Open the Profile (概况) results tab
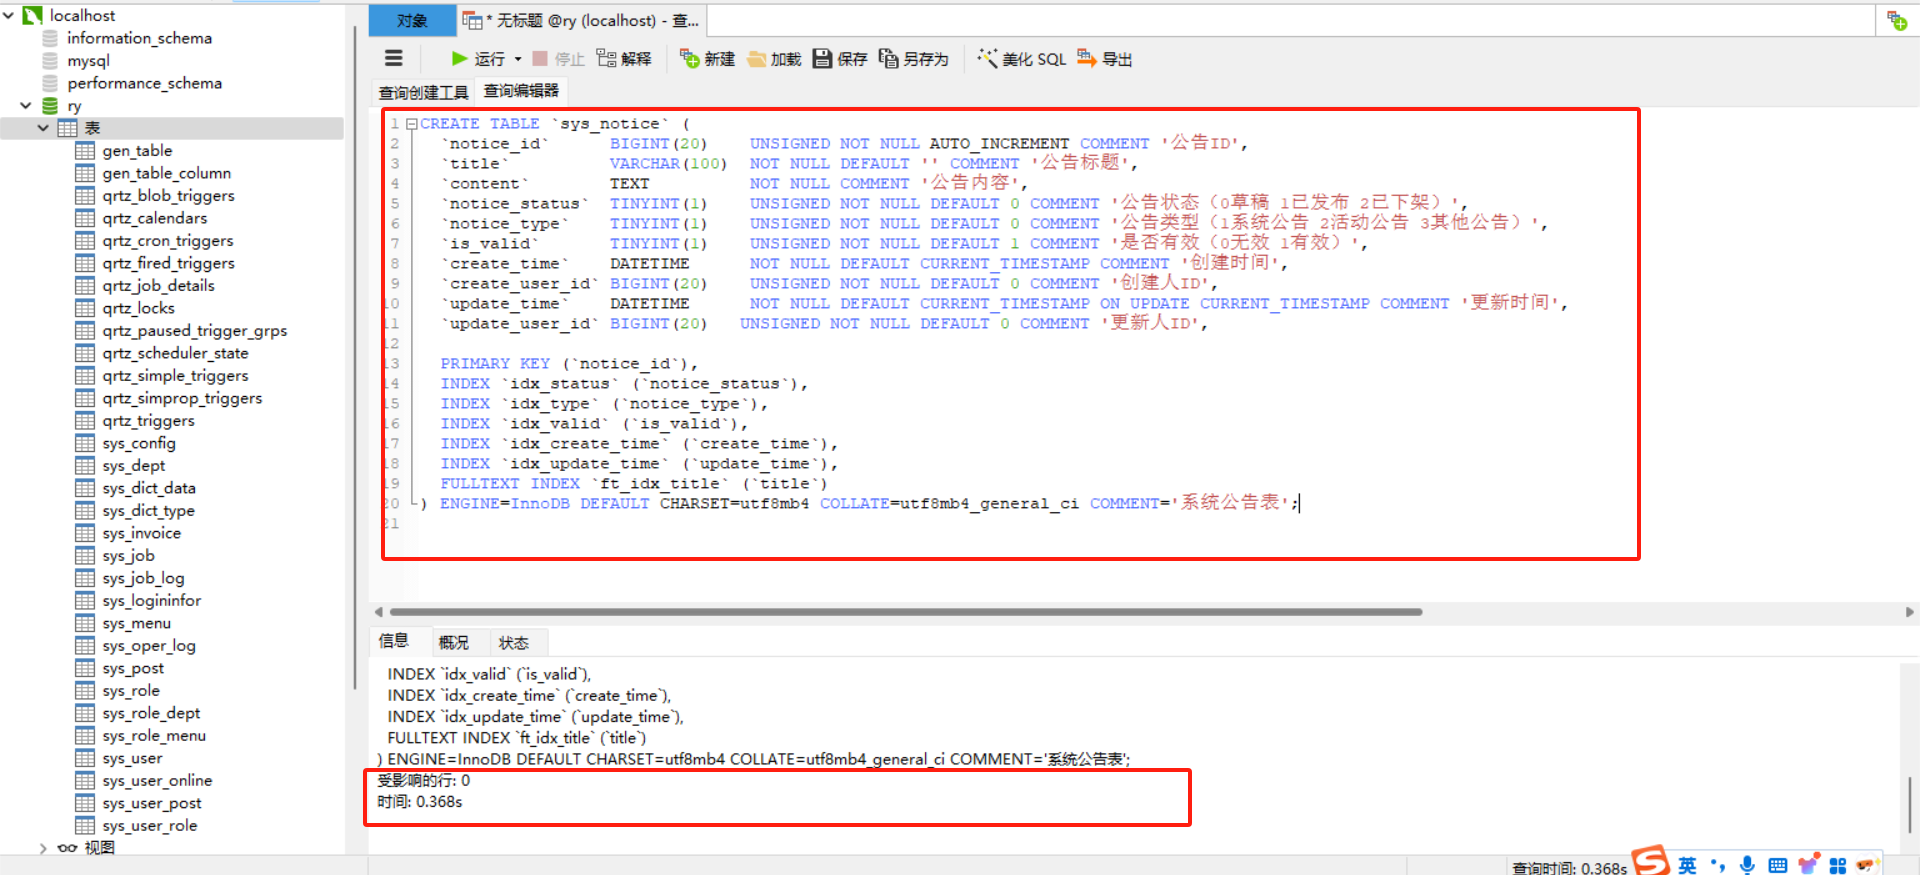This screenshot has height=875, width=1920. [x=453, y=642]
